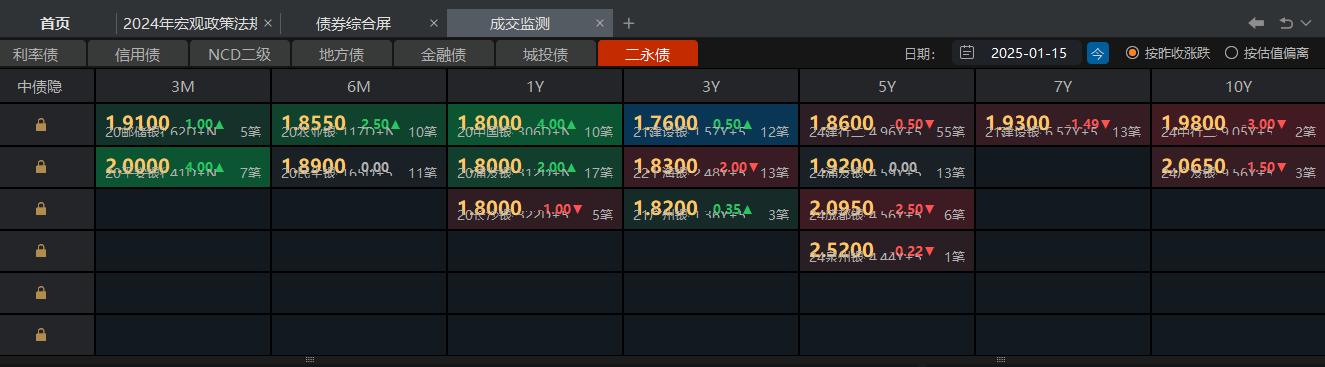Screen dimensions: 1325x367
Task: Click the 1.8000 cell with +4.00 change
Action: pos(535,125)
